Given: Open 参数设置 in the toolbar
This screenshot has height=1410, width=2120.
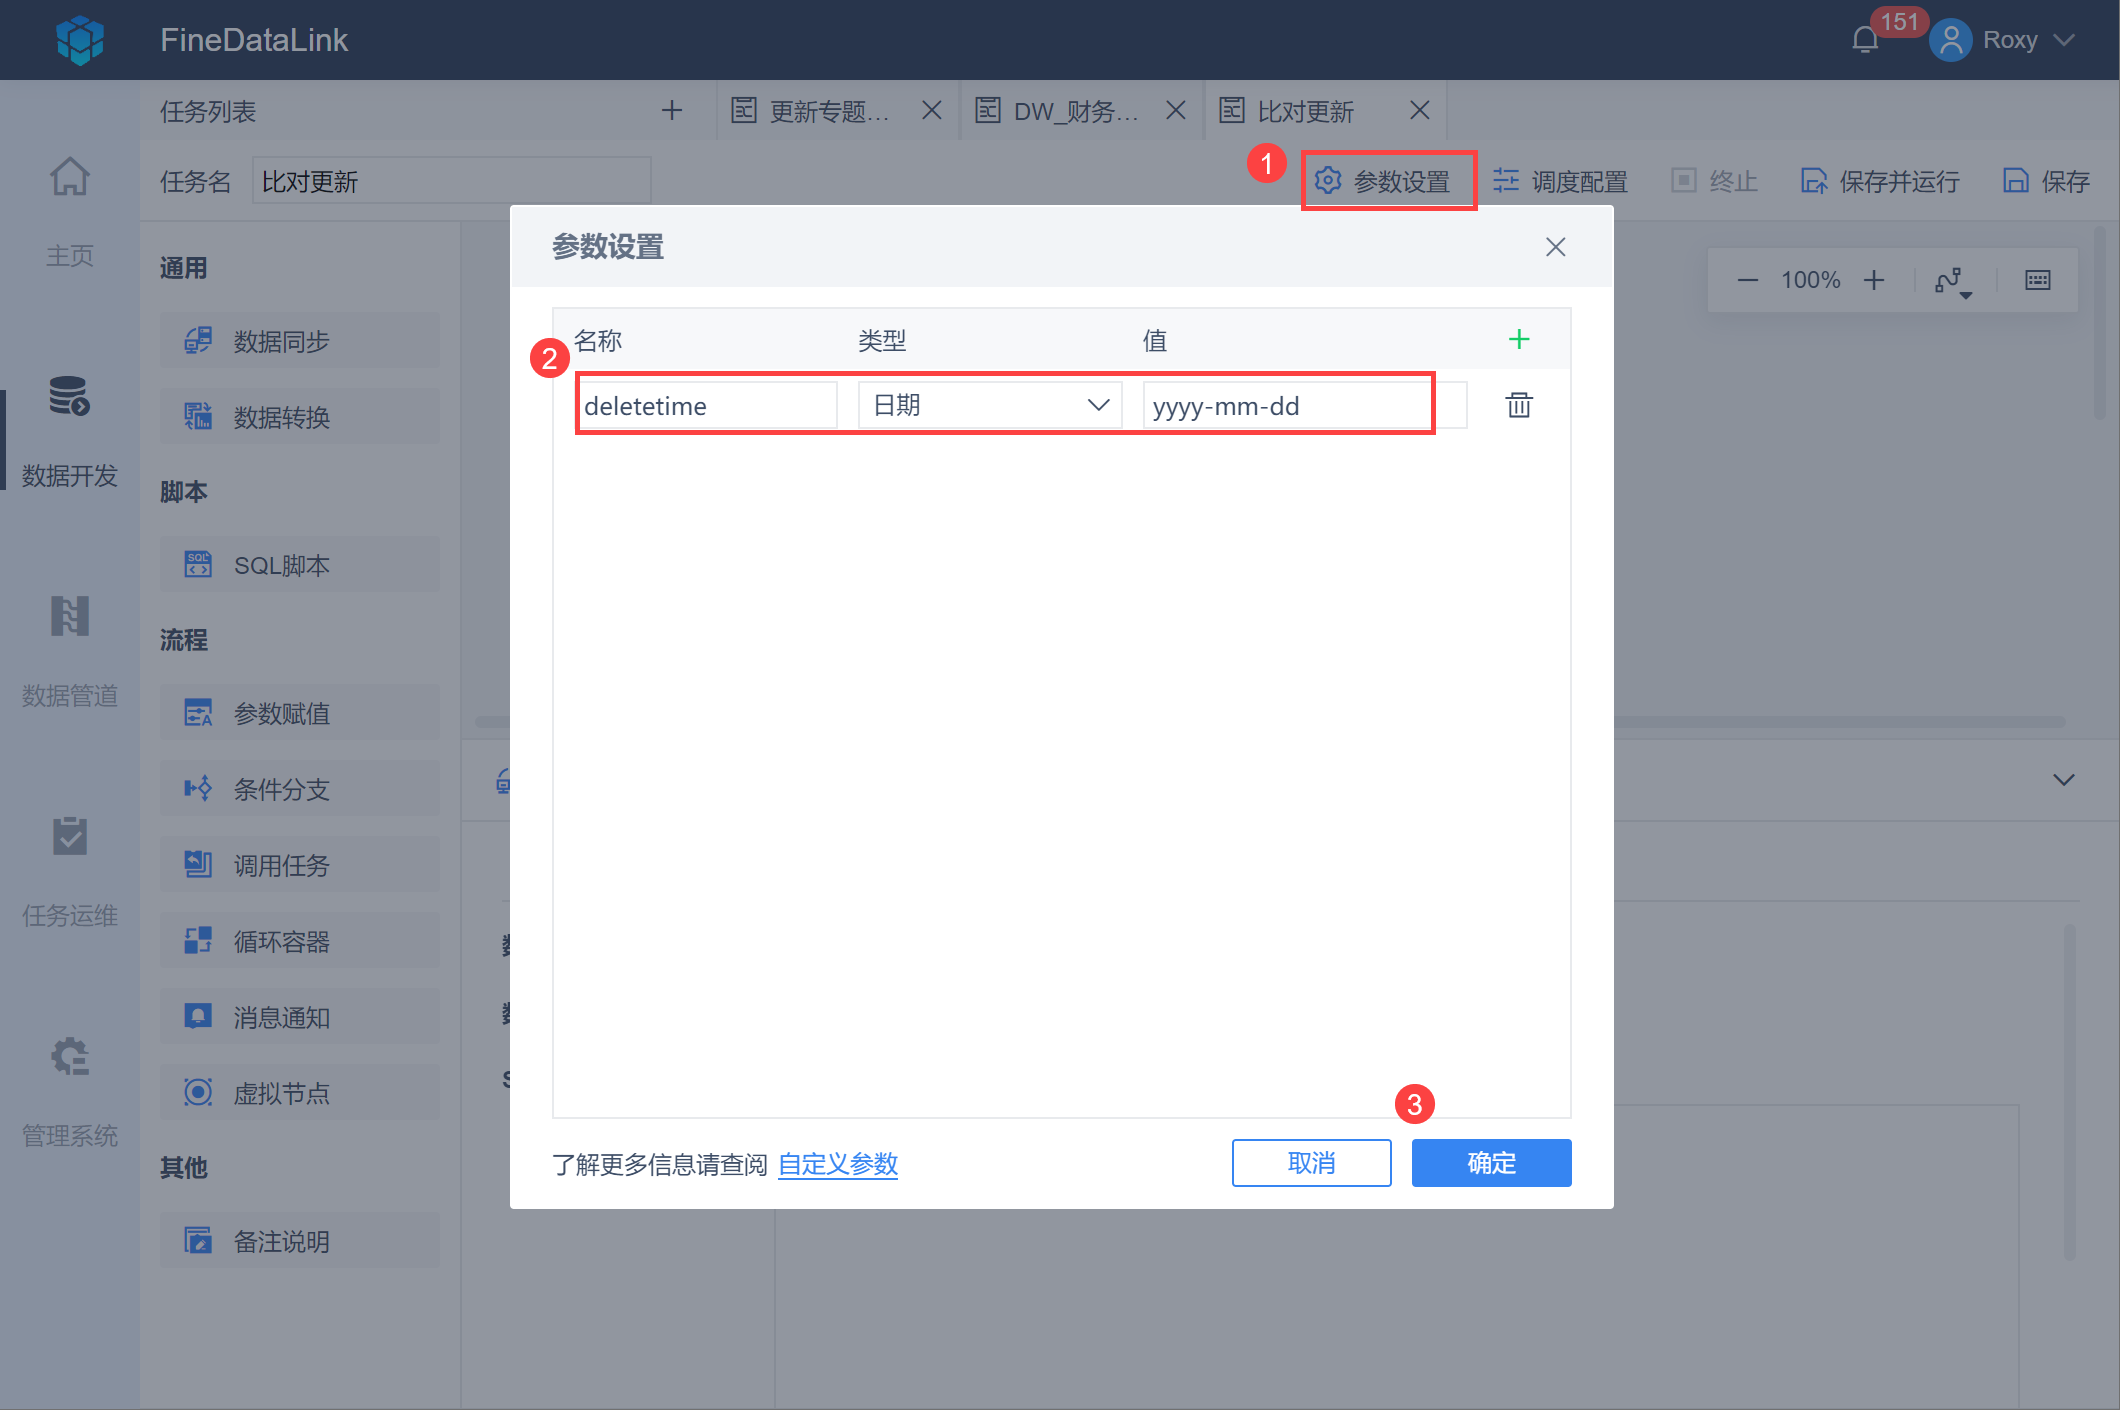Looking at the screenshot, I should click(1387, 181).
